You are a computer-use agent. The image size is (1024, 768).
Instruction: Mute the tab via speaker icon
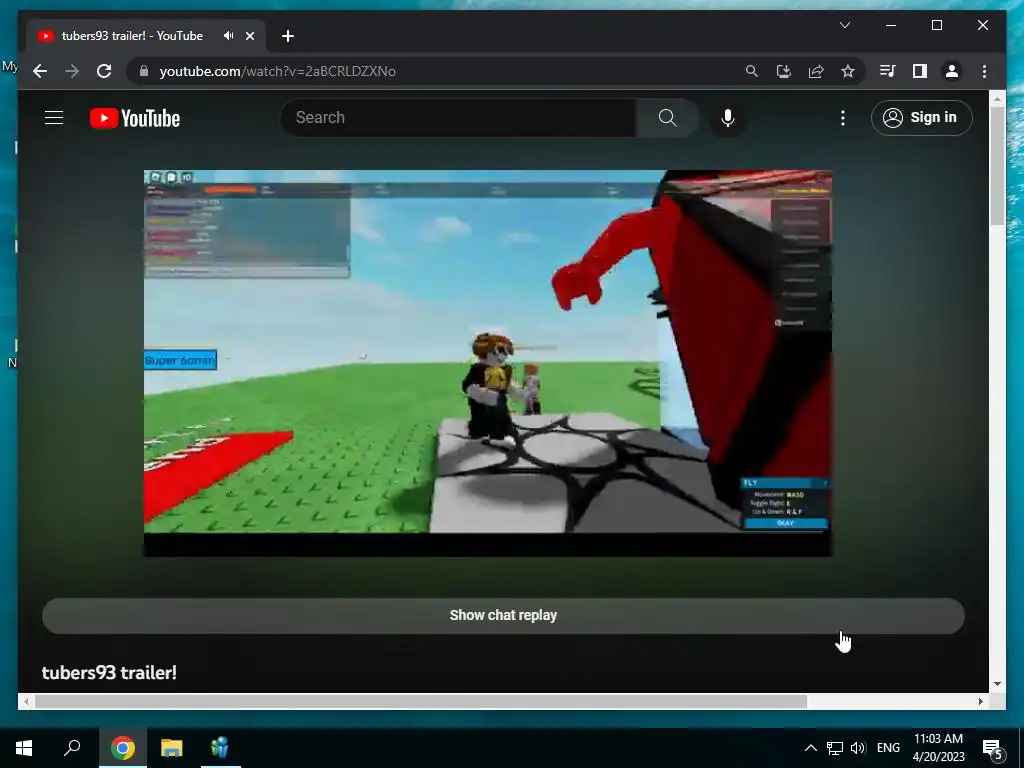[228, 36]
